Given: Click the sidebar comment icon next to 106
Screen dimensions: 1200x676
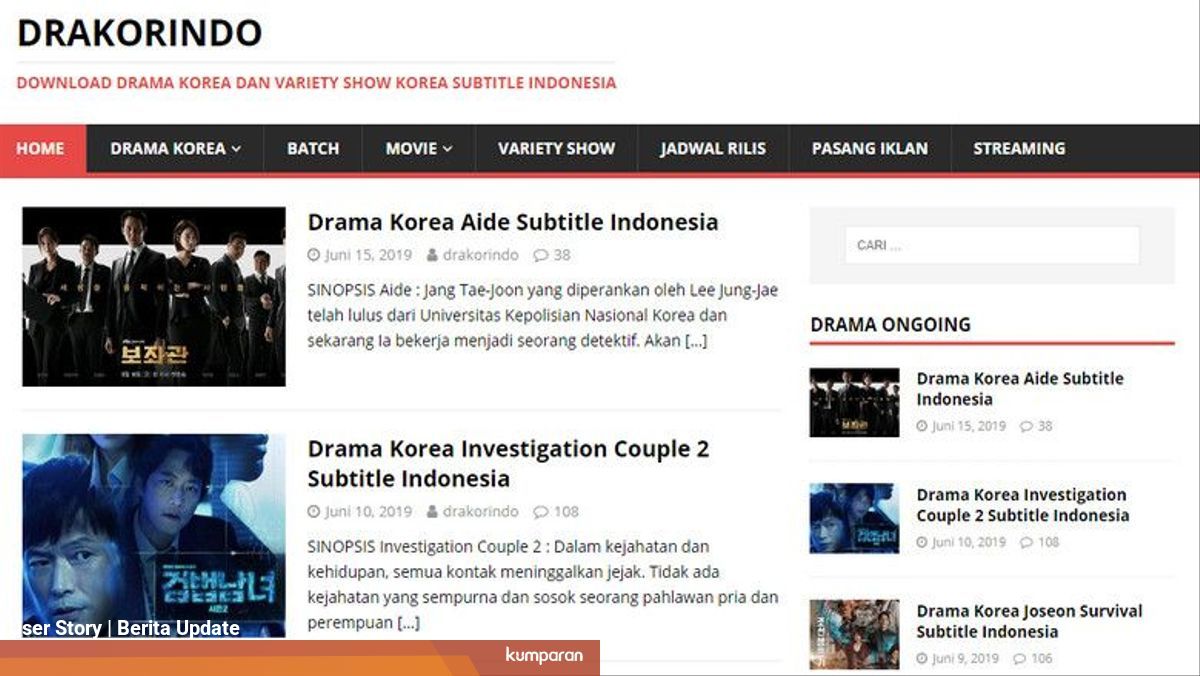Looking at the screenshot, I should pyautogui.click(x=1019, y=658).
